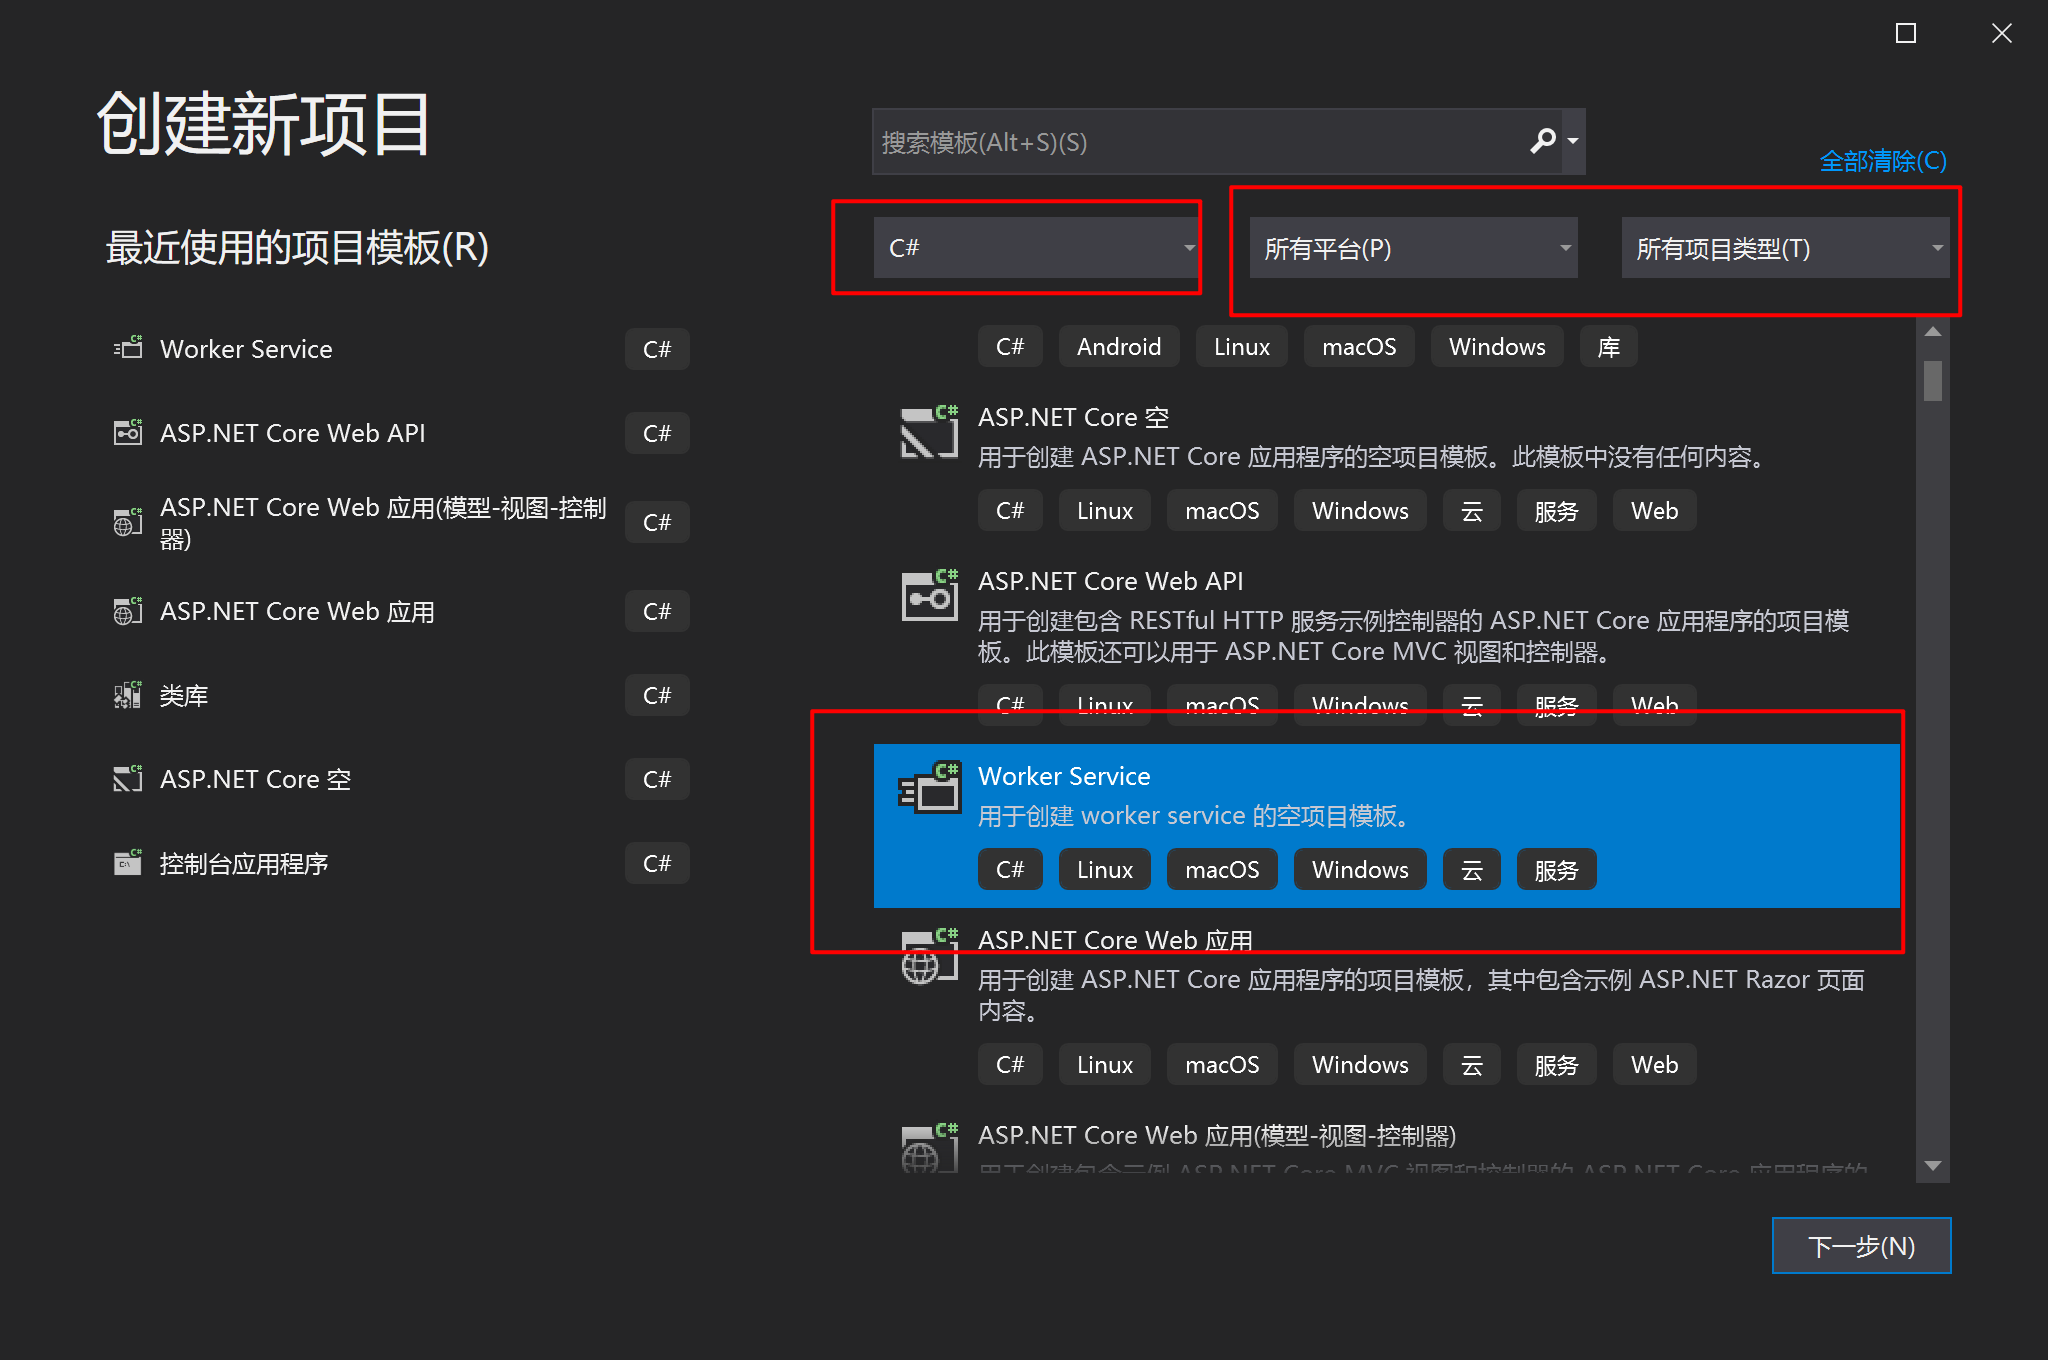Expand the search options arrow beside magnifier

click(1573, 141)
